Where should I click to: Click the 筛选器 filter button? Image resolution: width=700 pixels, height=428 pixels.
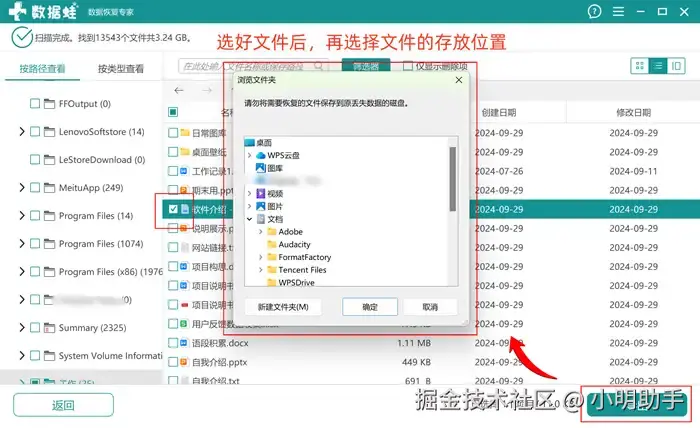pos(366,66)
